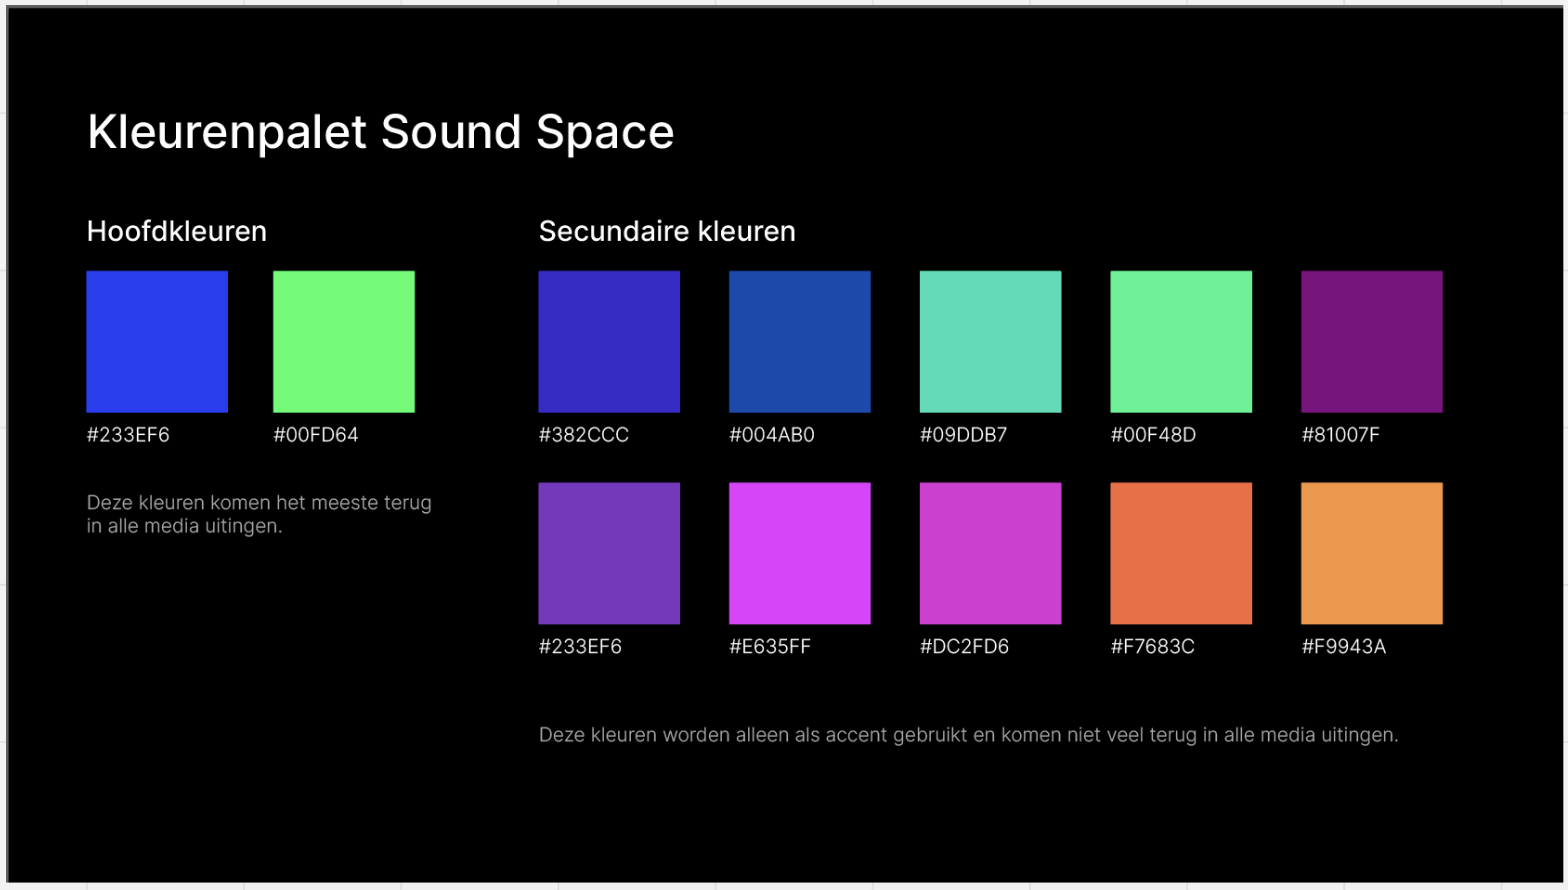This screenshot has height=890, width=1568.
Task: Select the dark blue #004AB0 swatch
Action: [x=800, y=341]
